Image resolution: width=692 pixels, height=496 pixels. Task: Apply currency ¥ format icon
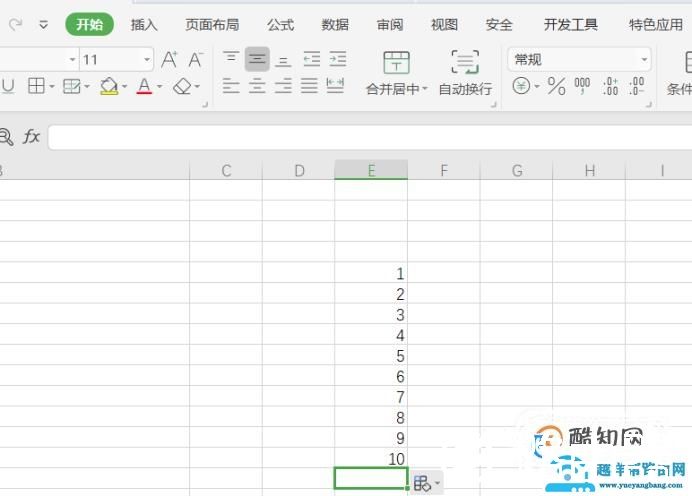tap(521, 86)
